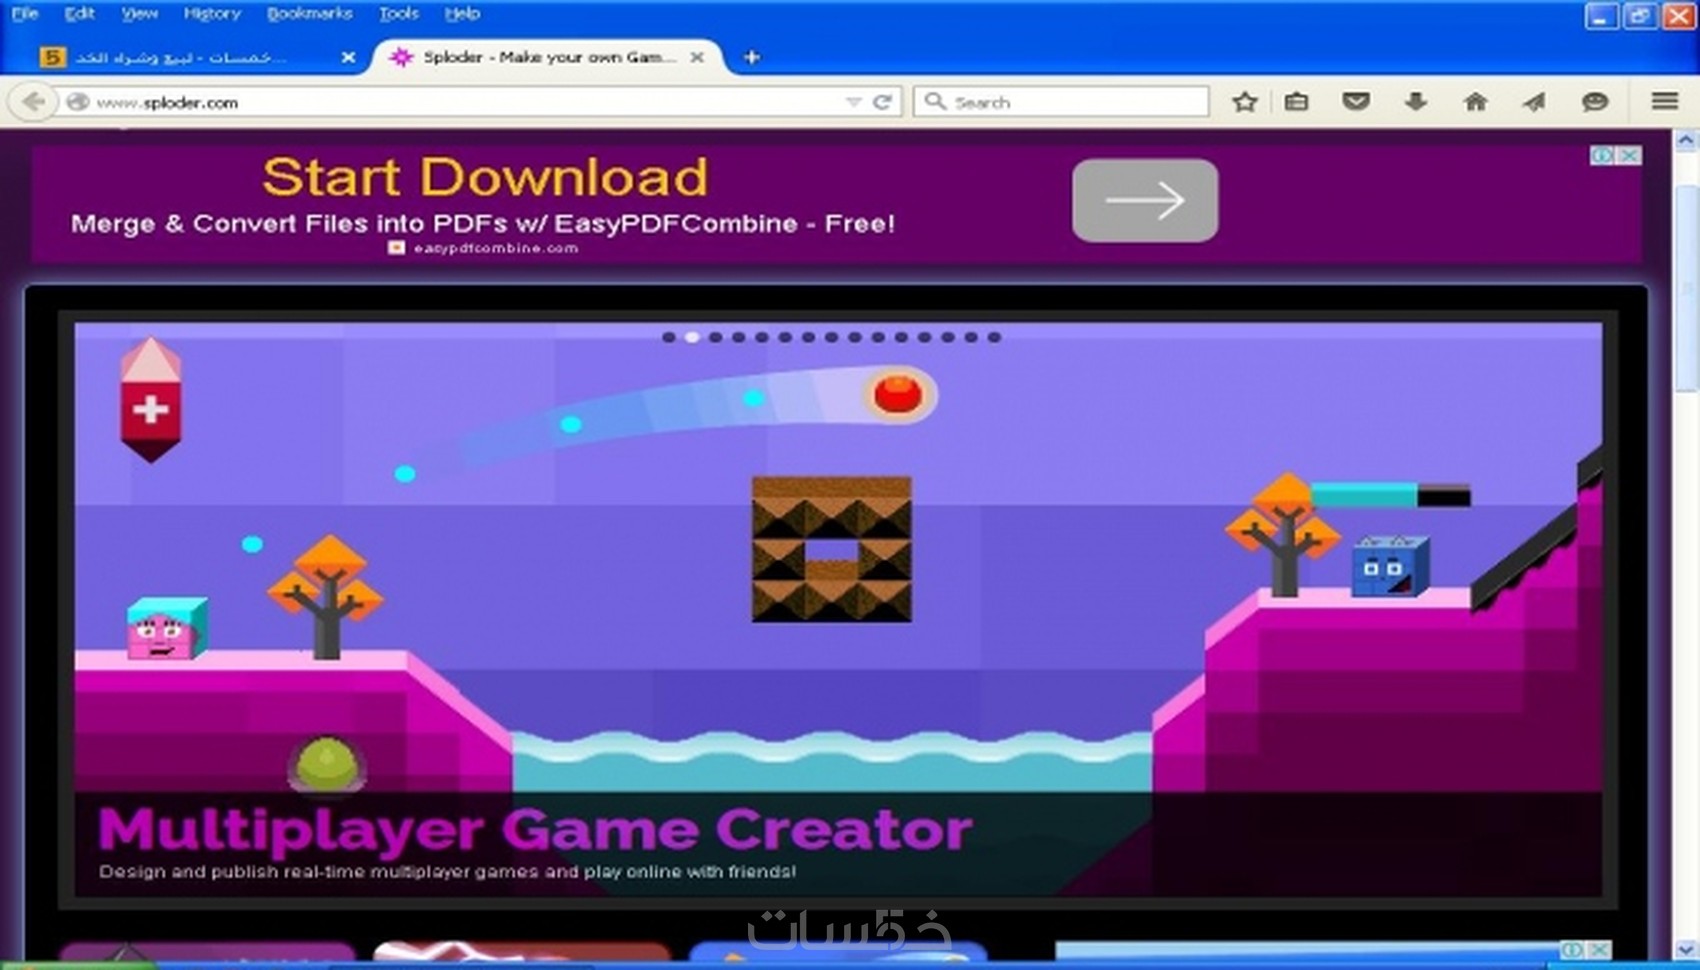
Task: Click Merge & Convert Files ad text
Action: (x=483, y=224)
